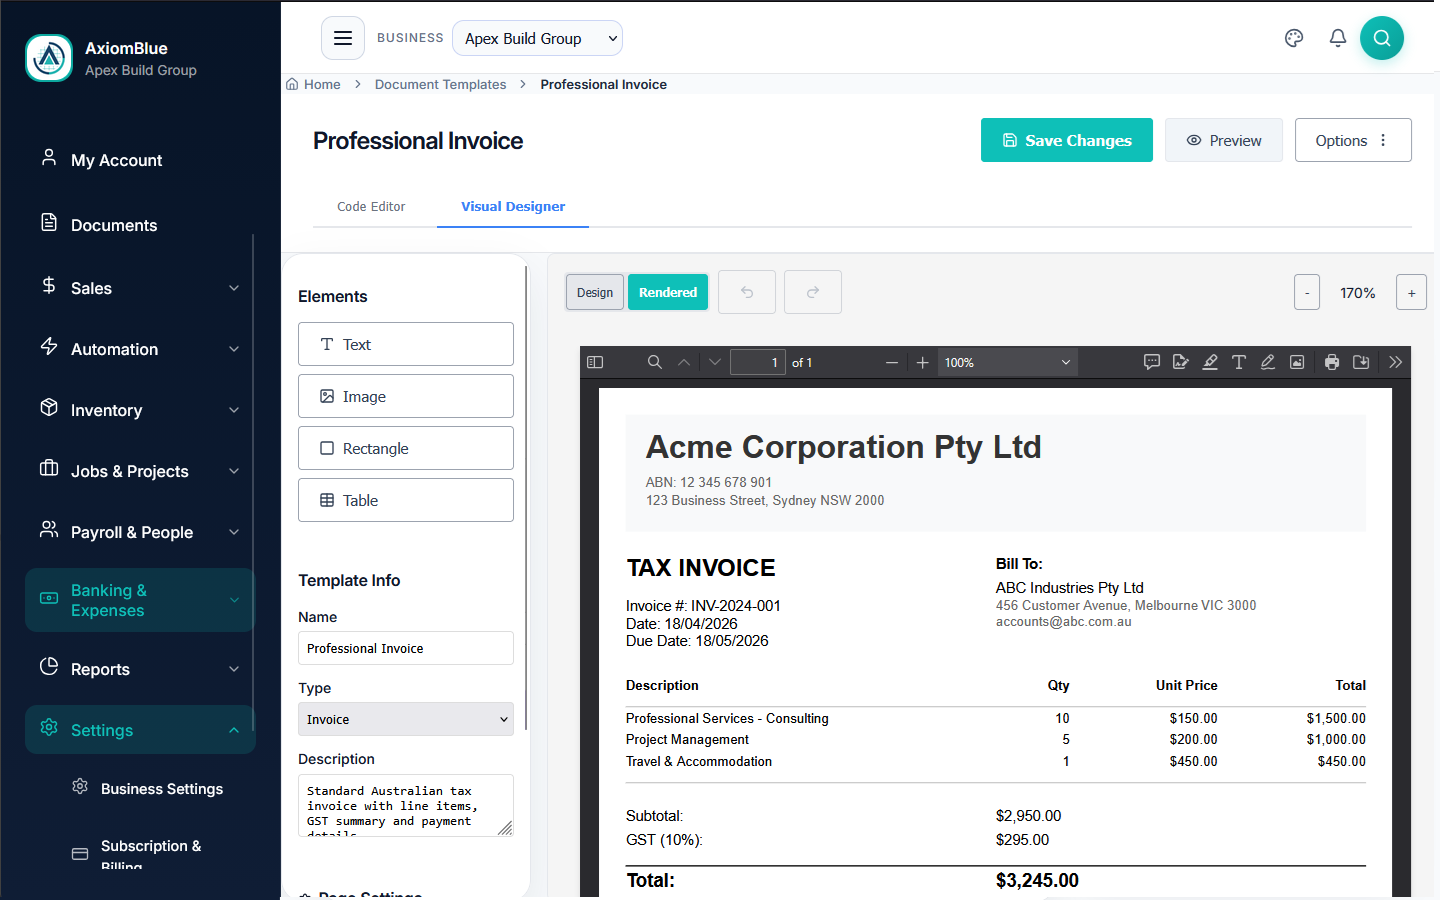Open the comment annotation tool
The image size is (1440, 900).
1152,362
